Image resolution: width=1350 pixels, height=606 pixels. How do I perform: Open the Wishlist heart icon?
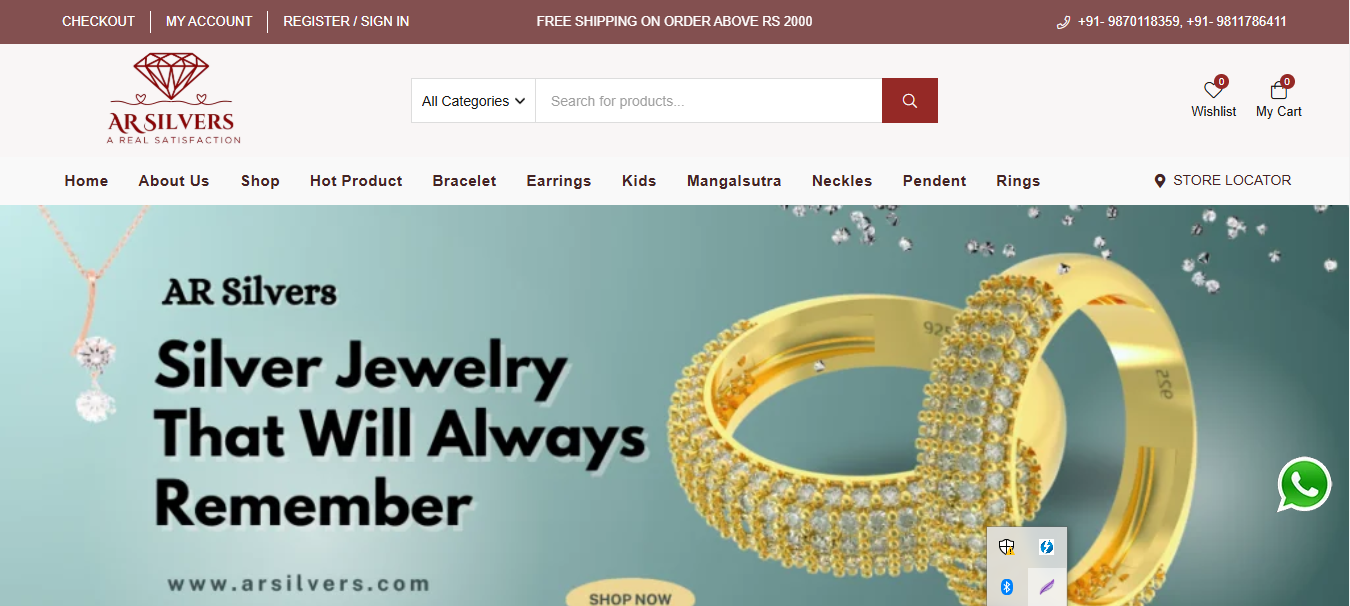point(1213,91)
